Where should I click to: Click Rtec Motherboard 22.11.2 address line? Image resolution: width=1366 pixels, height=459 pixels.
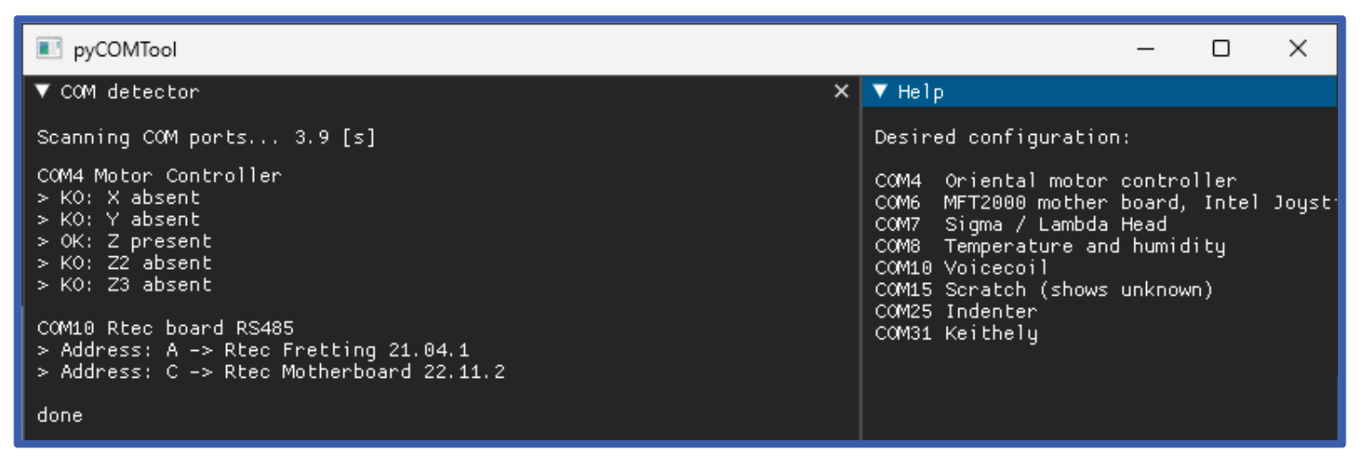coord(270,372)
